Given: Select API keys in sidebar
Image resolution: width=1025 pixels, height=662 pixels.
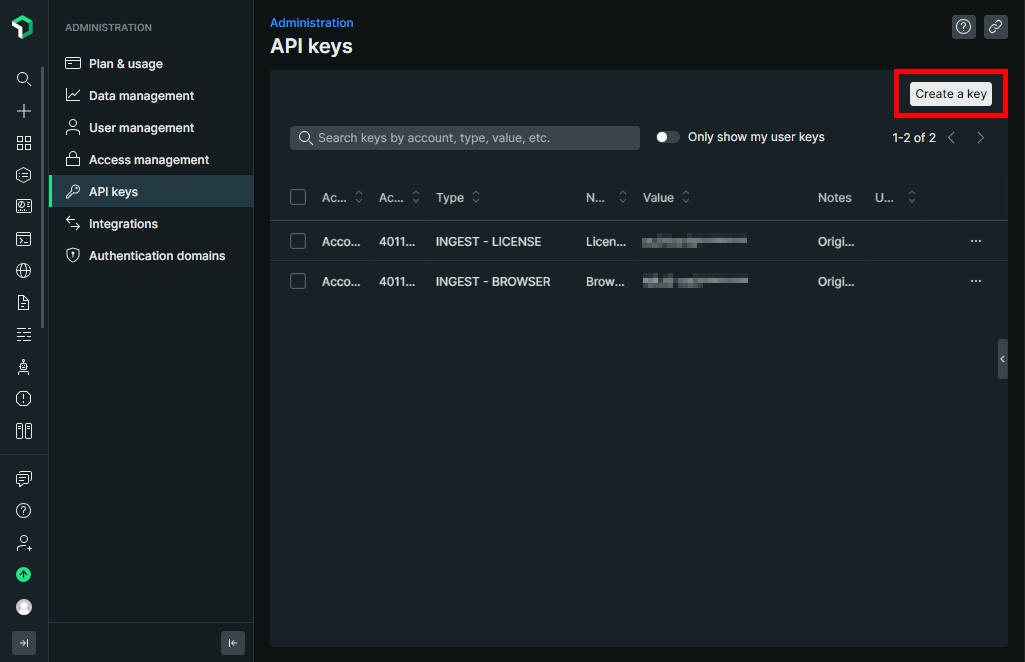Looking at the screenshot, I should point(152,191).
